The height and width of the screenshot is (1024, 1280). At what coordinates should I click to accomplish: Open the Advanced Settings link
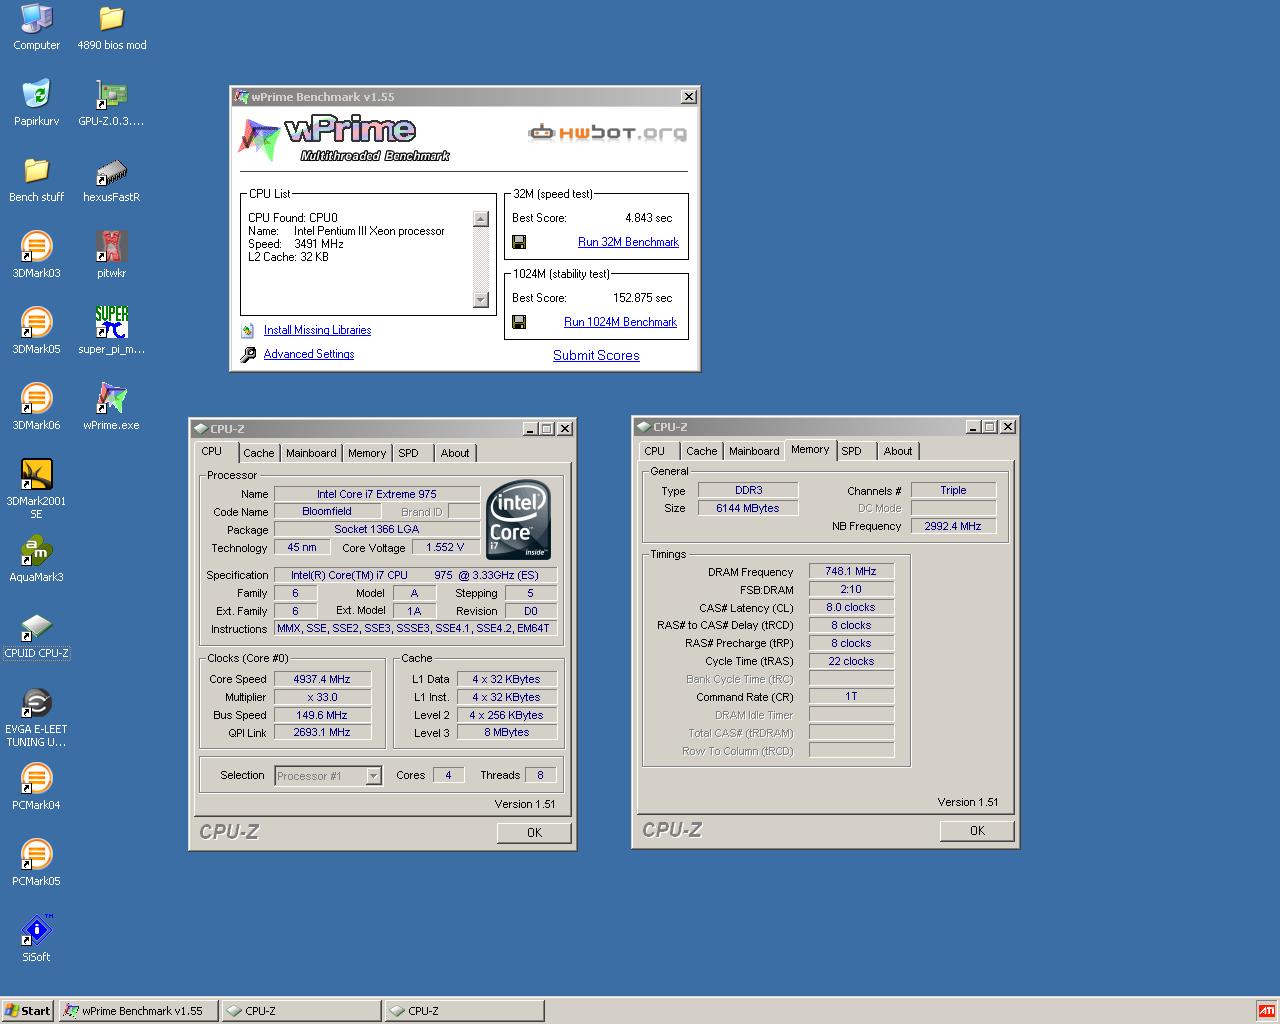tap(309, 354)
